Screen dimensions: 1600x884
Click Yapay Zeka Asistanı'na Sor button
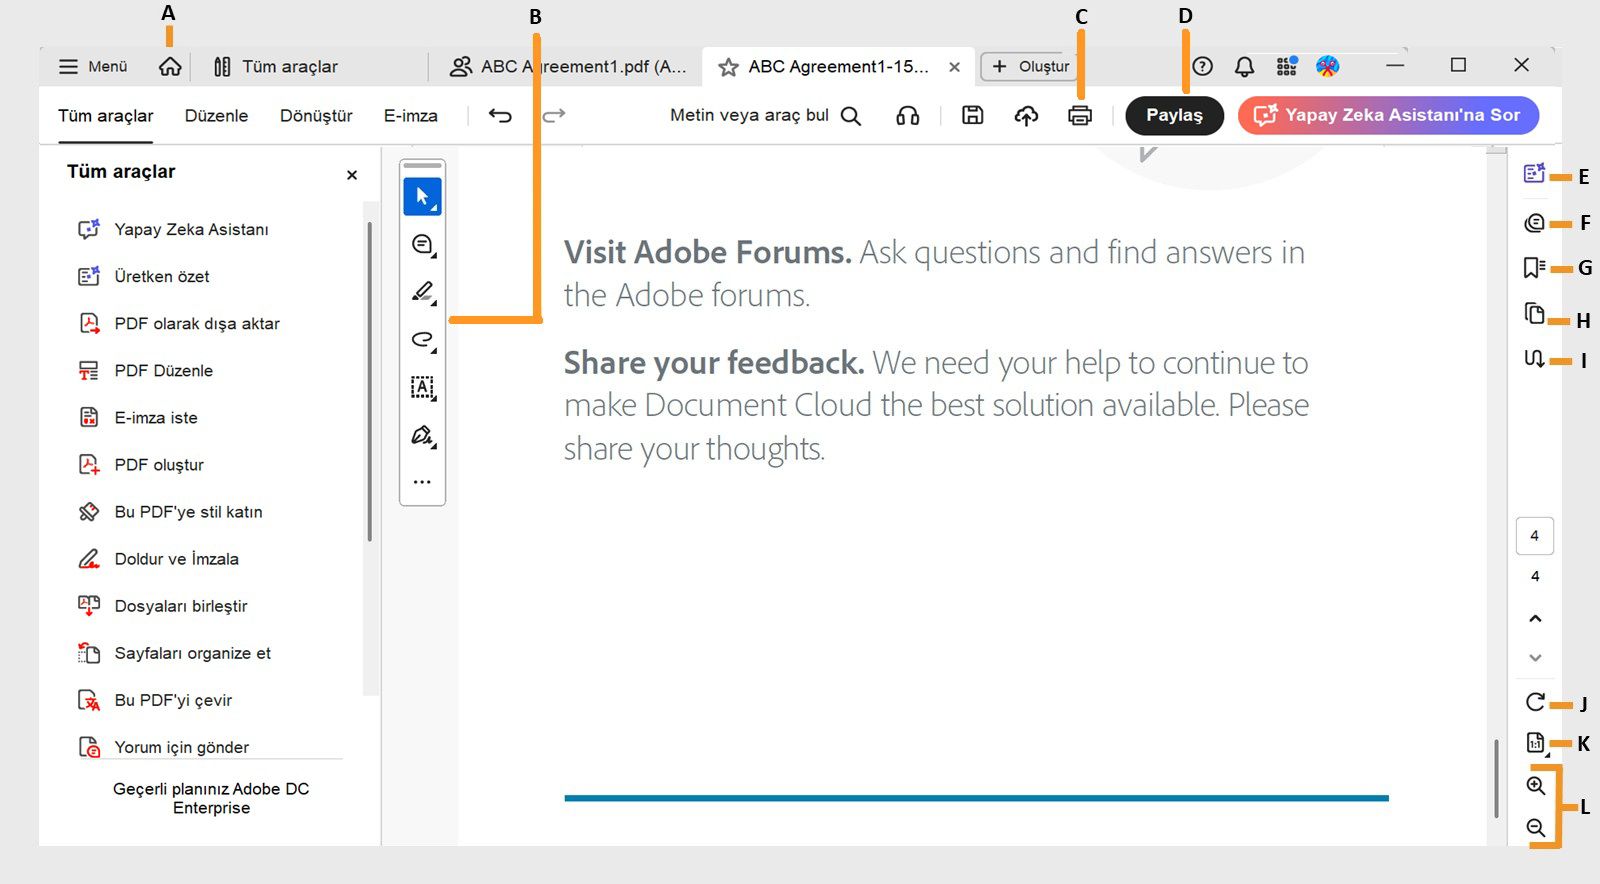tap(1388, 115)
